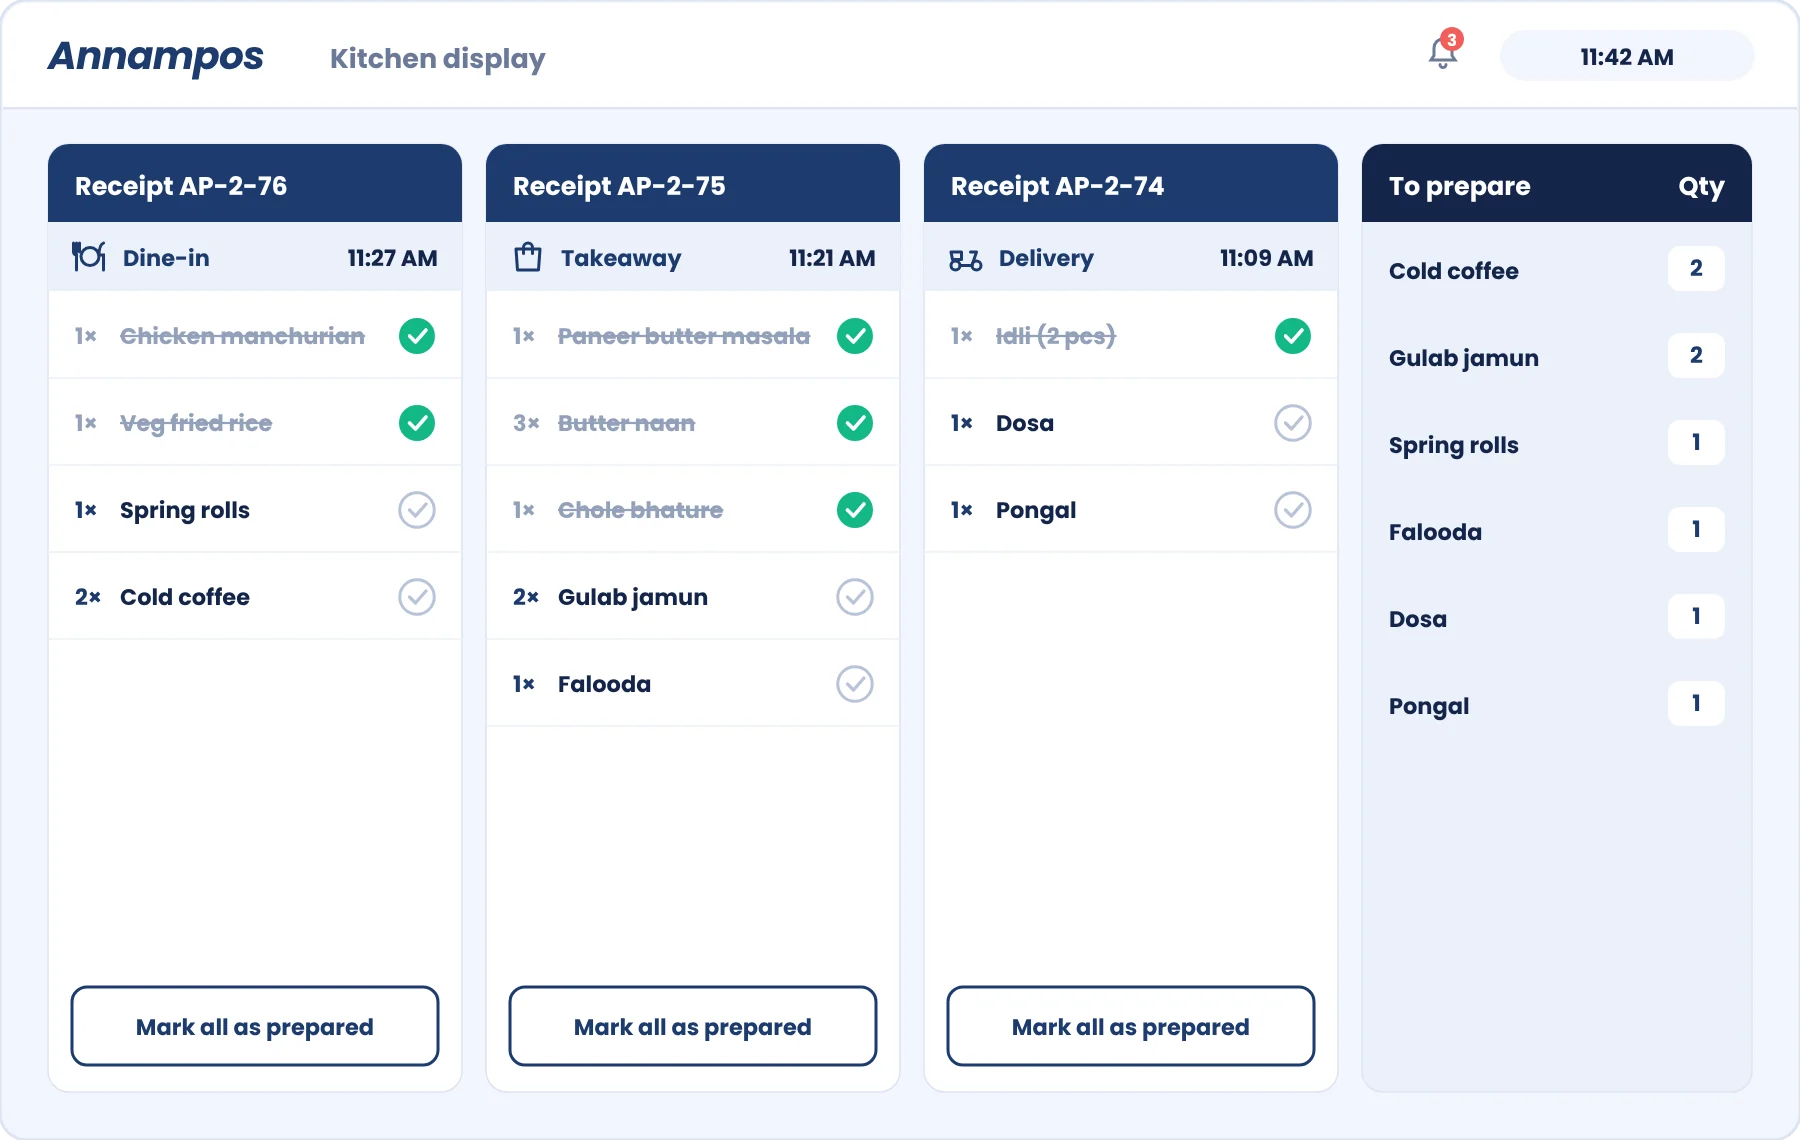Viewport: 1800px width, 1140px height.
Task: Mark Dosa as prepared in AP-2-74
Action: (1293, 423)
